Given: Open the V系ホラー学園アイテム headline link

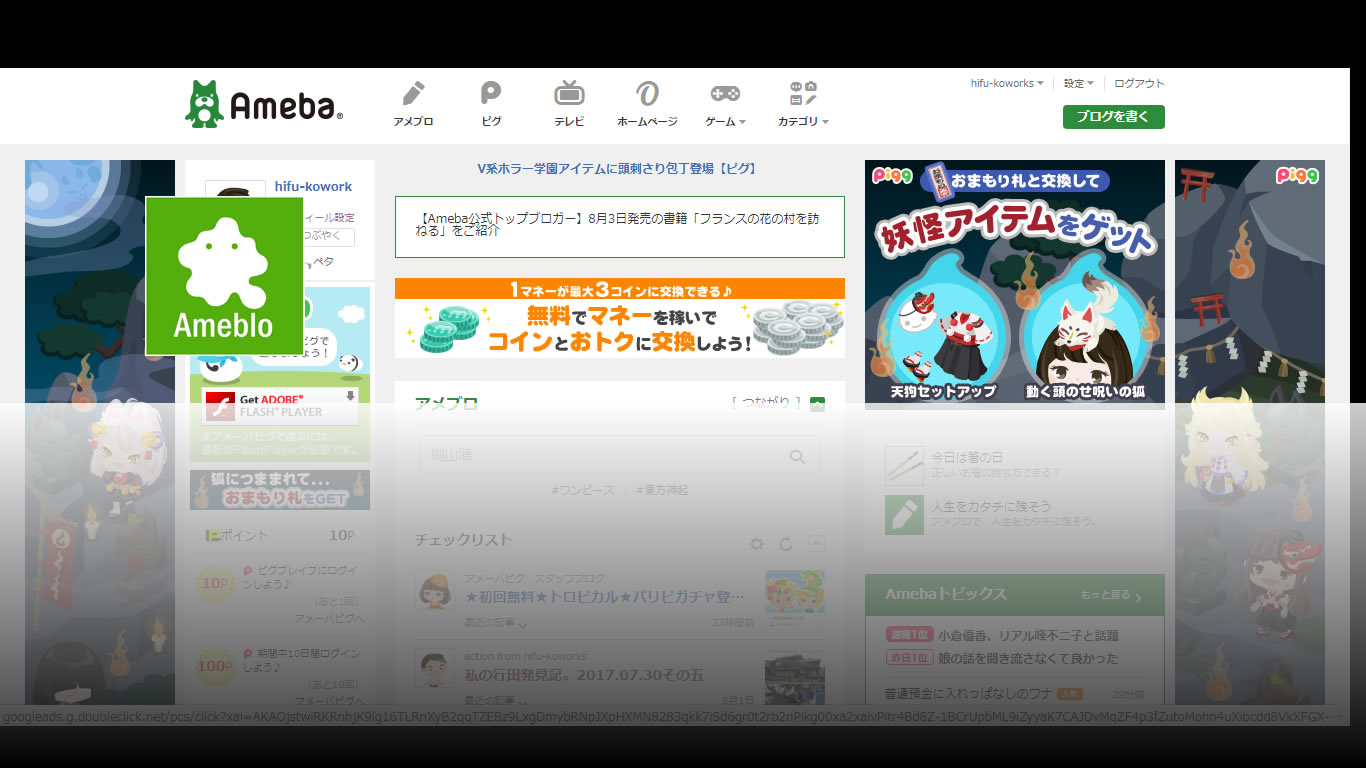Looking at the screenshot, I should pos(617,169).
